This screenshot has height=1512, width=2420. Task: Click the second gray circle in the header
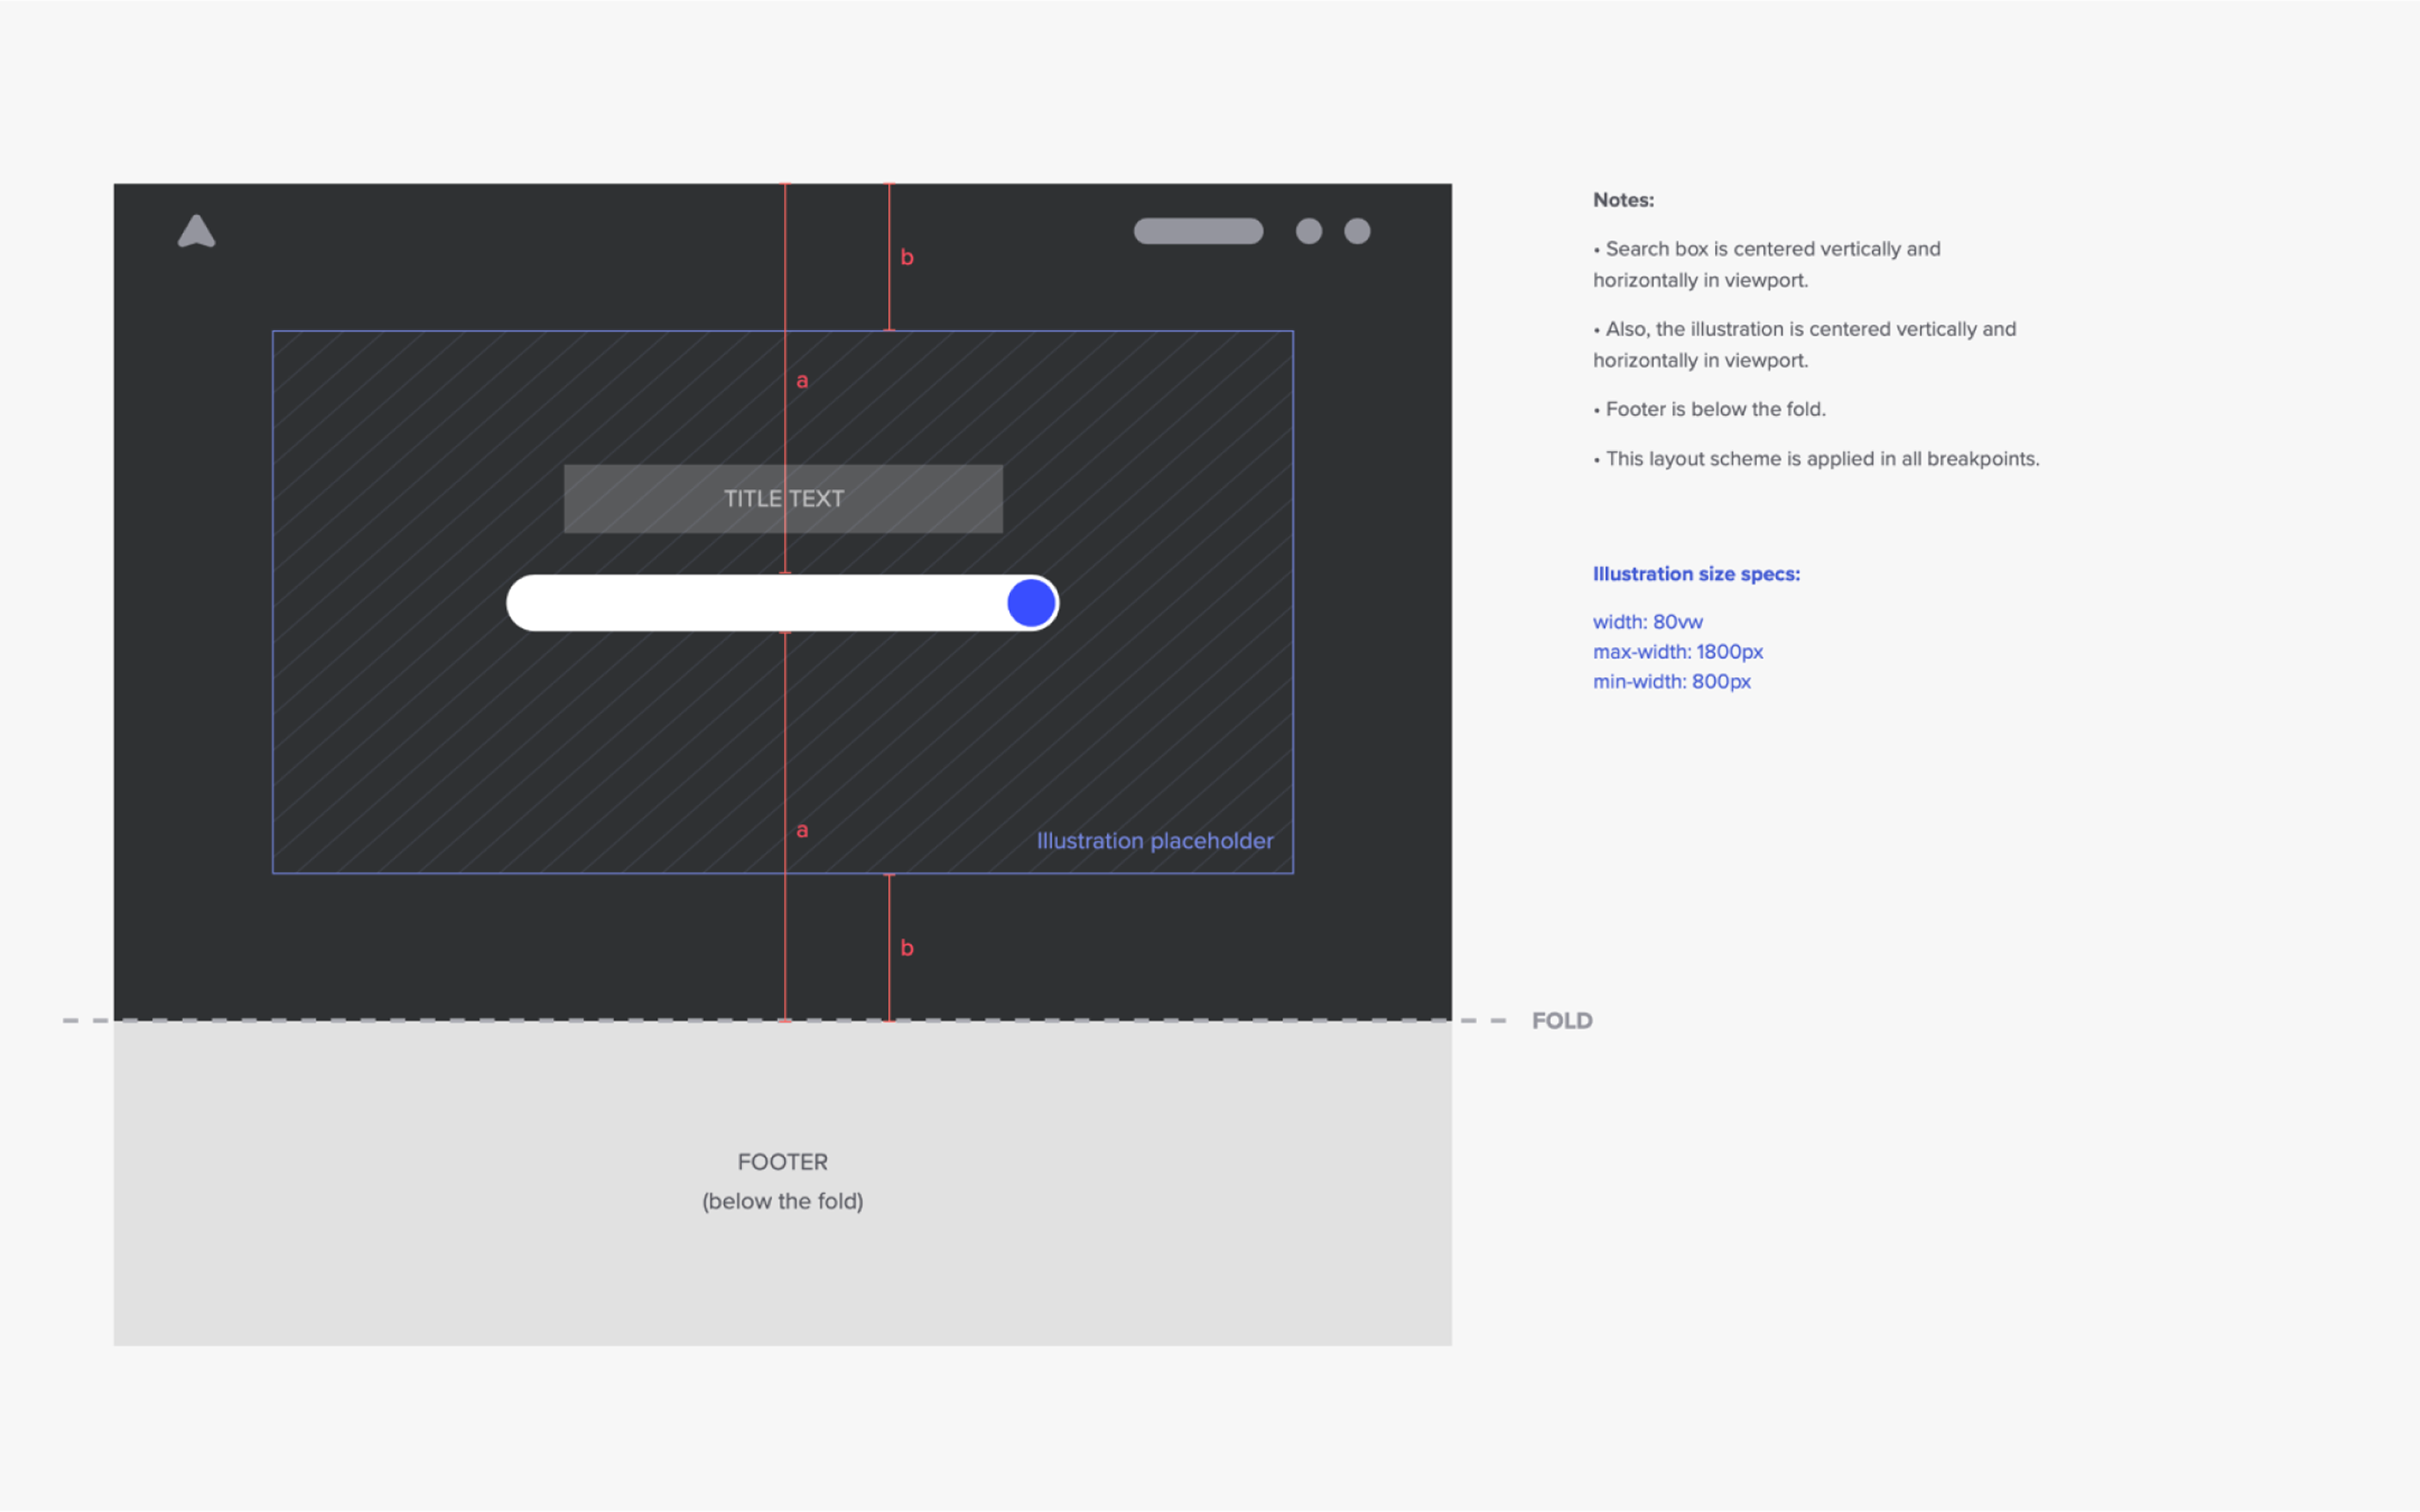1357,231
